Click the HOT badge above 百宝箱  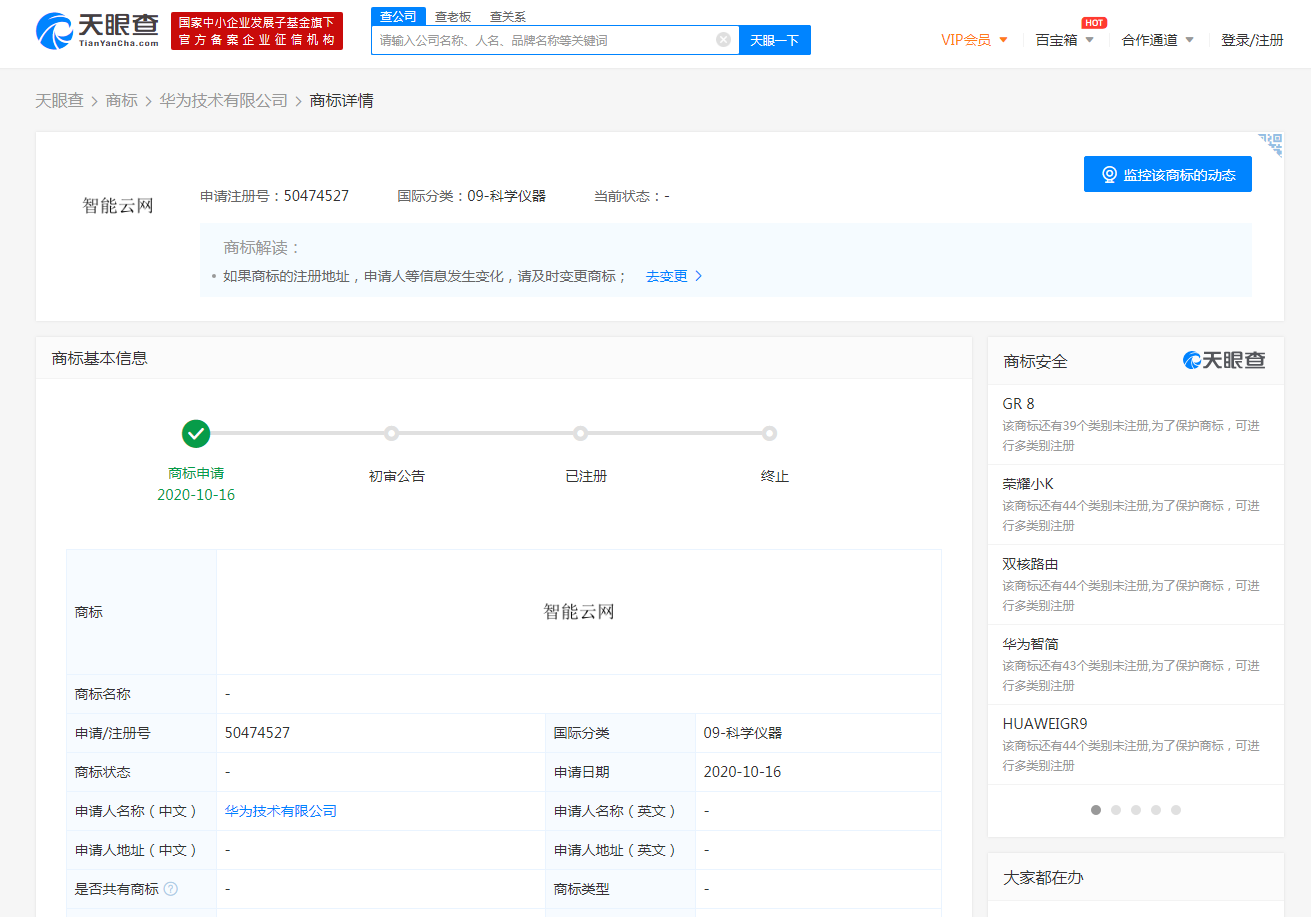pos(1094,22)
